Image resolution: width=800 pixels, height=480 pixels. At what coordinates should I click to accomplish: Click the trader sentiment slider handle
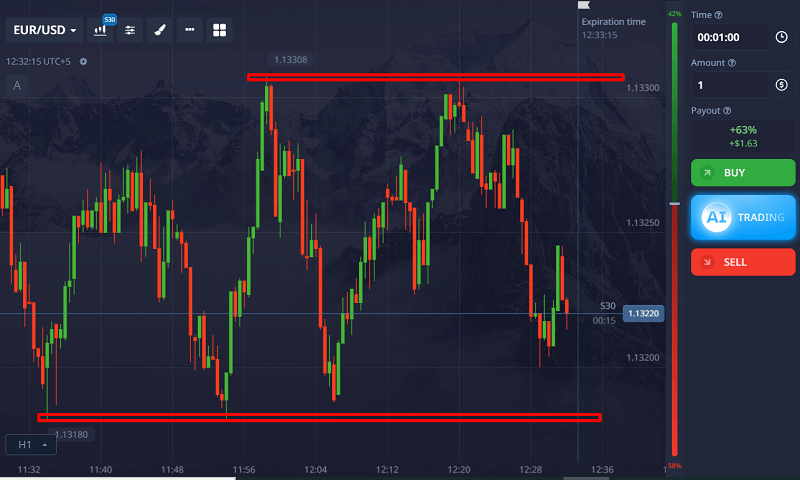tap(674, 204)
